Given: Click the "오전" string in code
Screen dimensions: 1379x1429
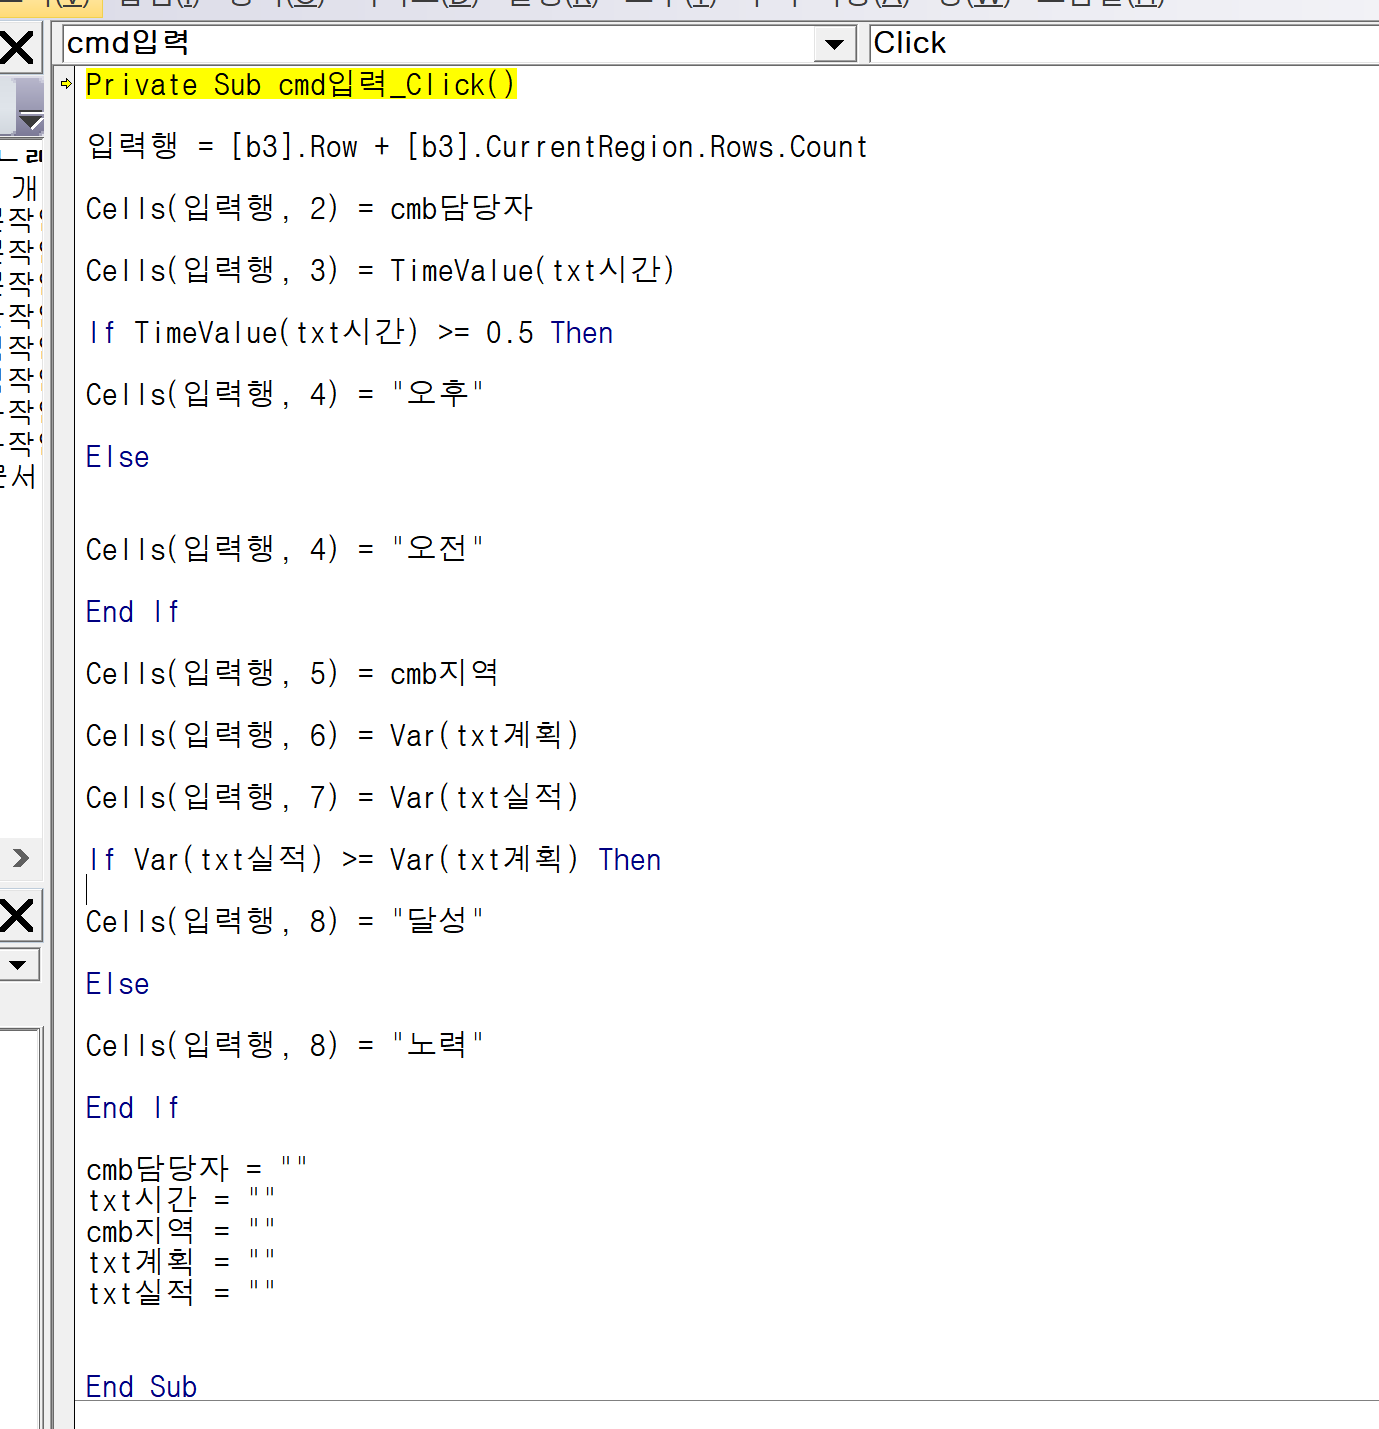Looking at the screenshot, I should point(437,549).
